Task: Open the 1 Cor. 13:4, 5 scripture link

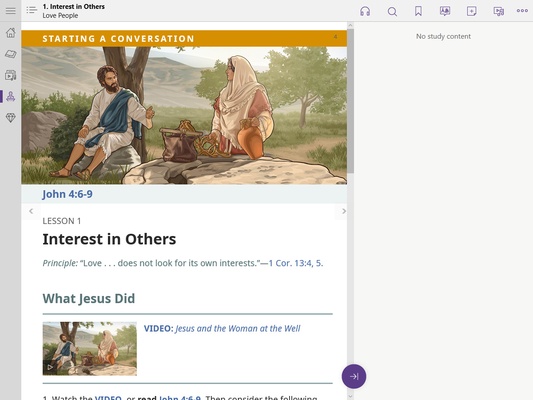Action: point(296,263)
